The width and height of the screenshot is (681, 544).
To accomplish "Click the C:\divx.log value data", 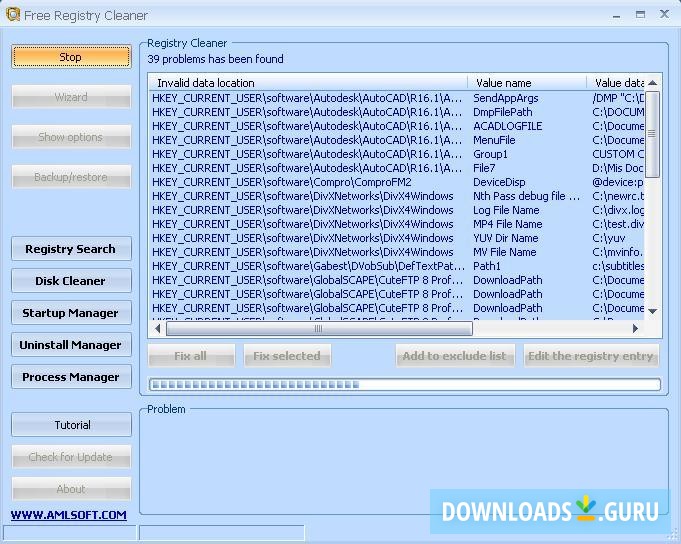I will [618, 210].
